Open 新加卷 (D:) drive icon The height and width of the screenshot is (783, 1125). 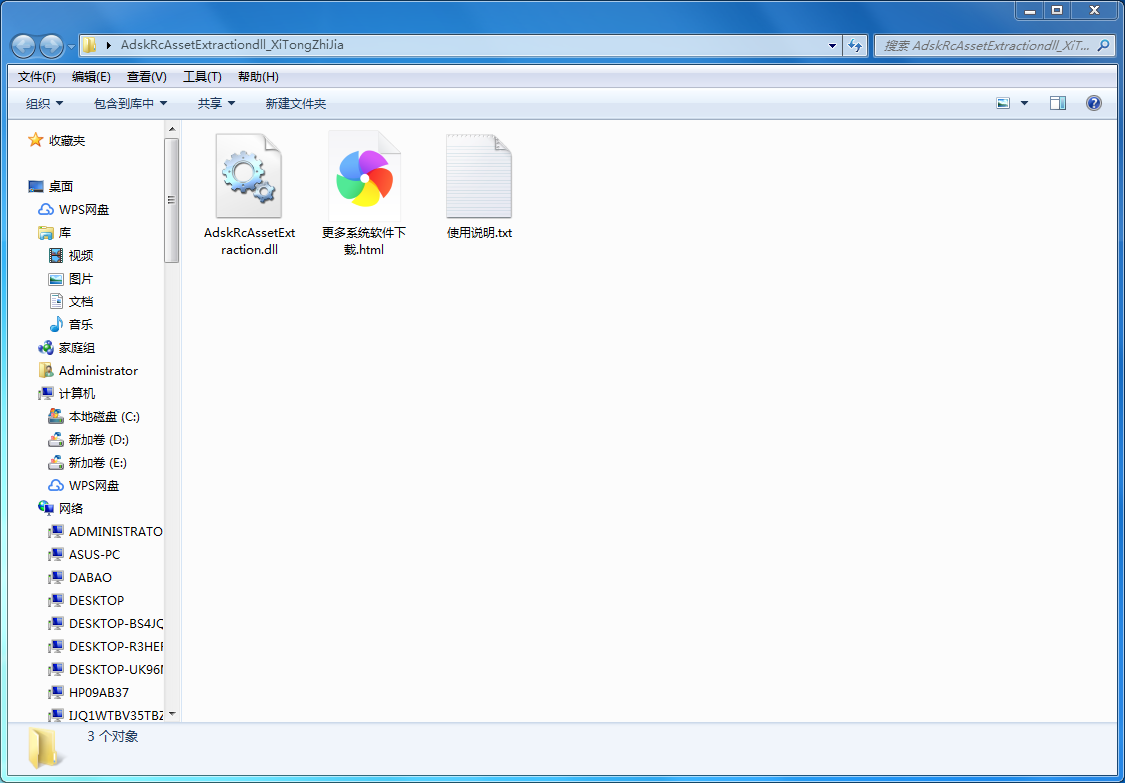tap(56, 439)
